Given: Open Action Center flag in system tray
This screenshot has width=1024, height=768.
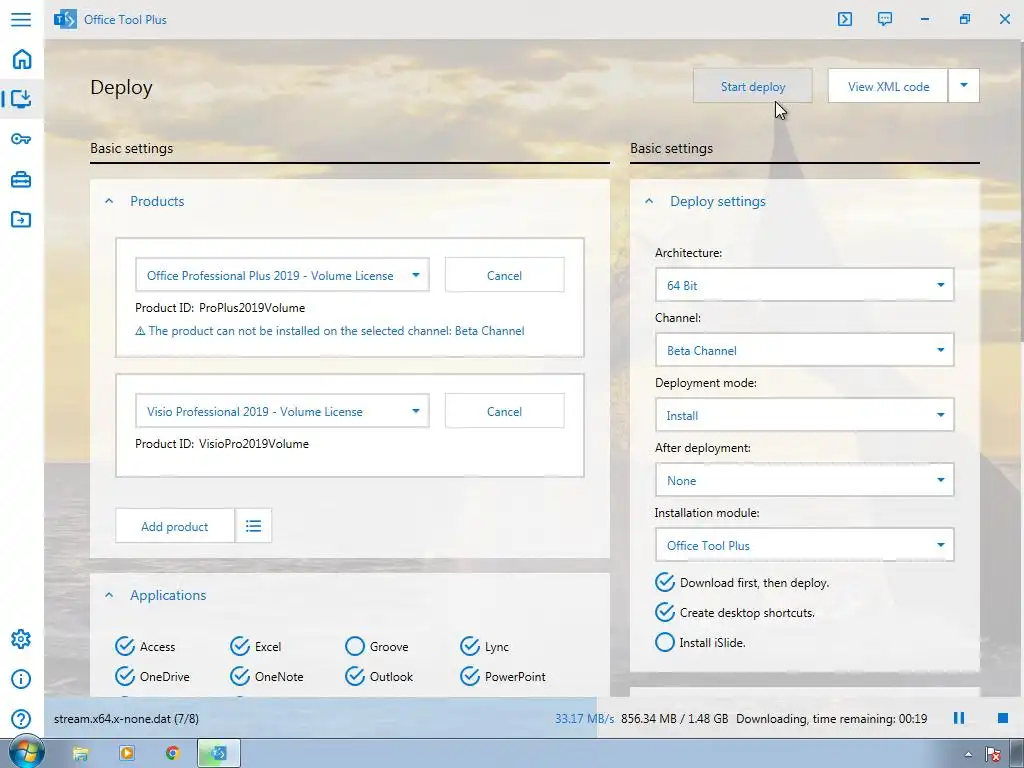Looking at the screenshot, I should tap(993, 754).
